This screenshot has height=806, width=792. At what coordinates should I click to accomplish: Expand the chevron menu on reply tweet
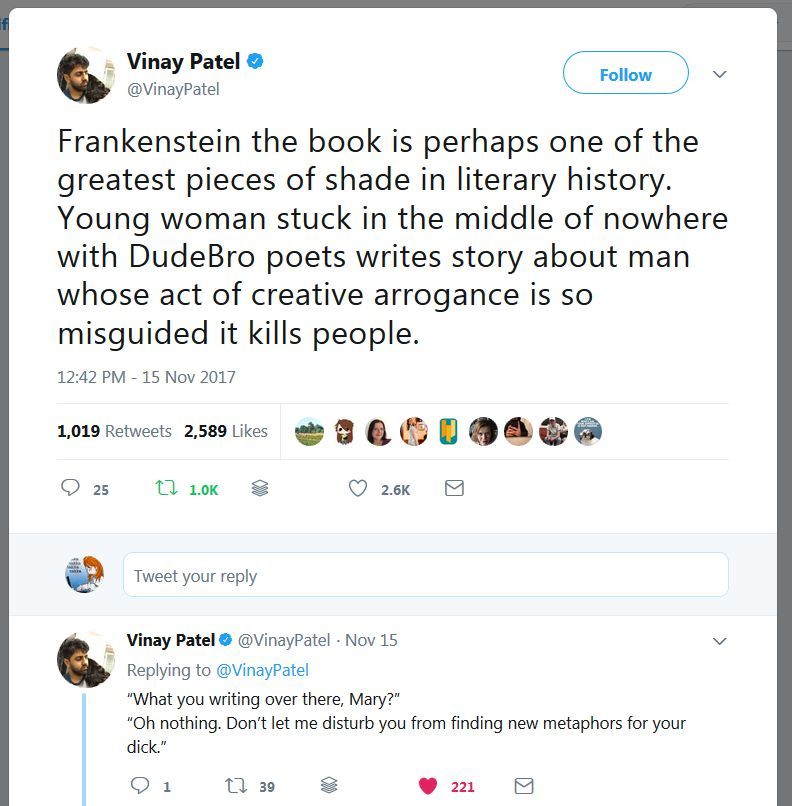(x=719, y=641)
